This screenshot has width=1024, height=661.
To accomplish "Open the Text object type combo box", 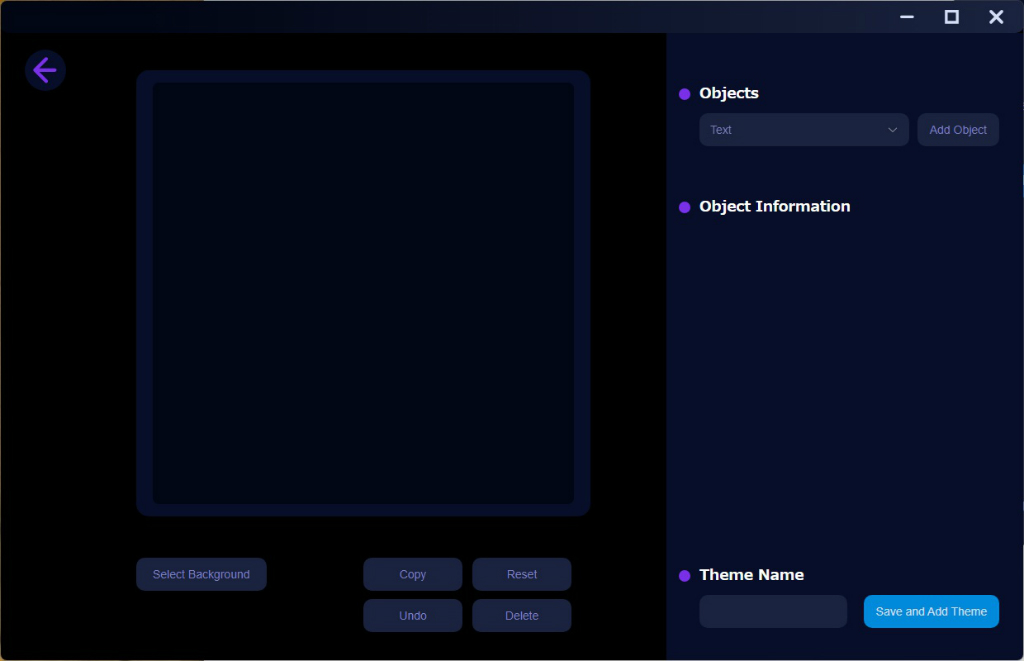I will click(x=804, y=129).
